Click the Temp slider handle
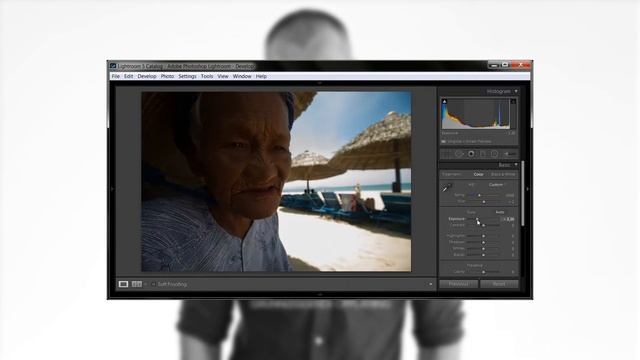 (479, 196)
